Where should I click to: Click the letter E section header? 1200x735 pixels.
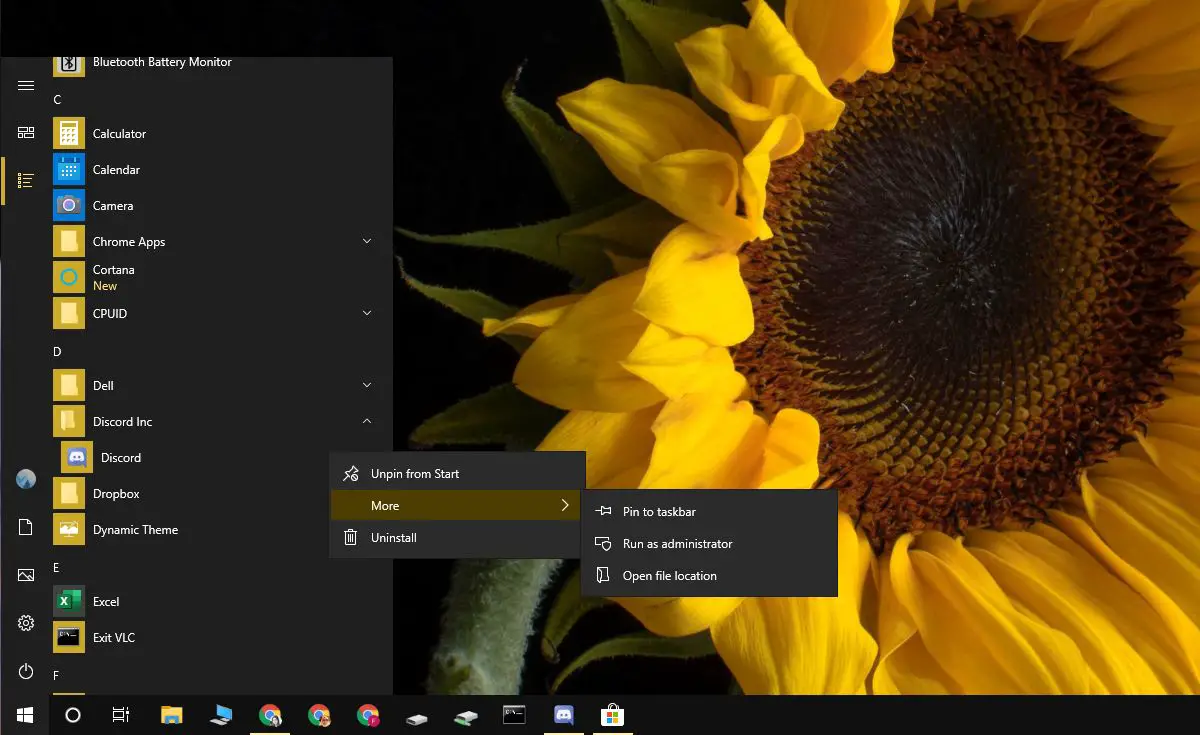[57, 568]
